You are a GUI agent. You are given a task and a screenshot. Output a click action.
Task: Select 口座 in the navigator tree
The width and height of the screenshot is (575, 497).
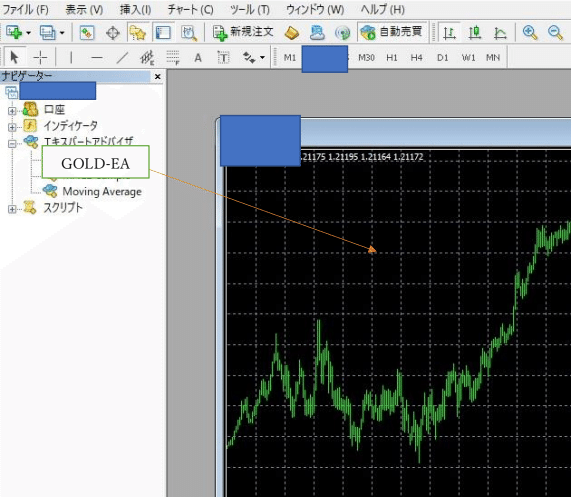click(54, 109)
